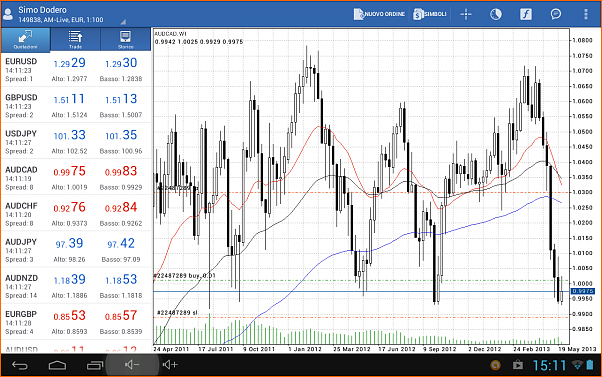
Task: Select the #22487289 buy order line label
Action: click(185, 276)
